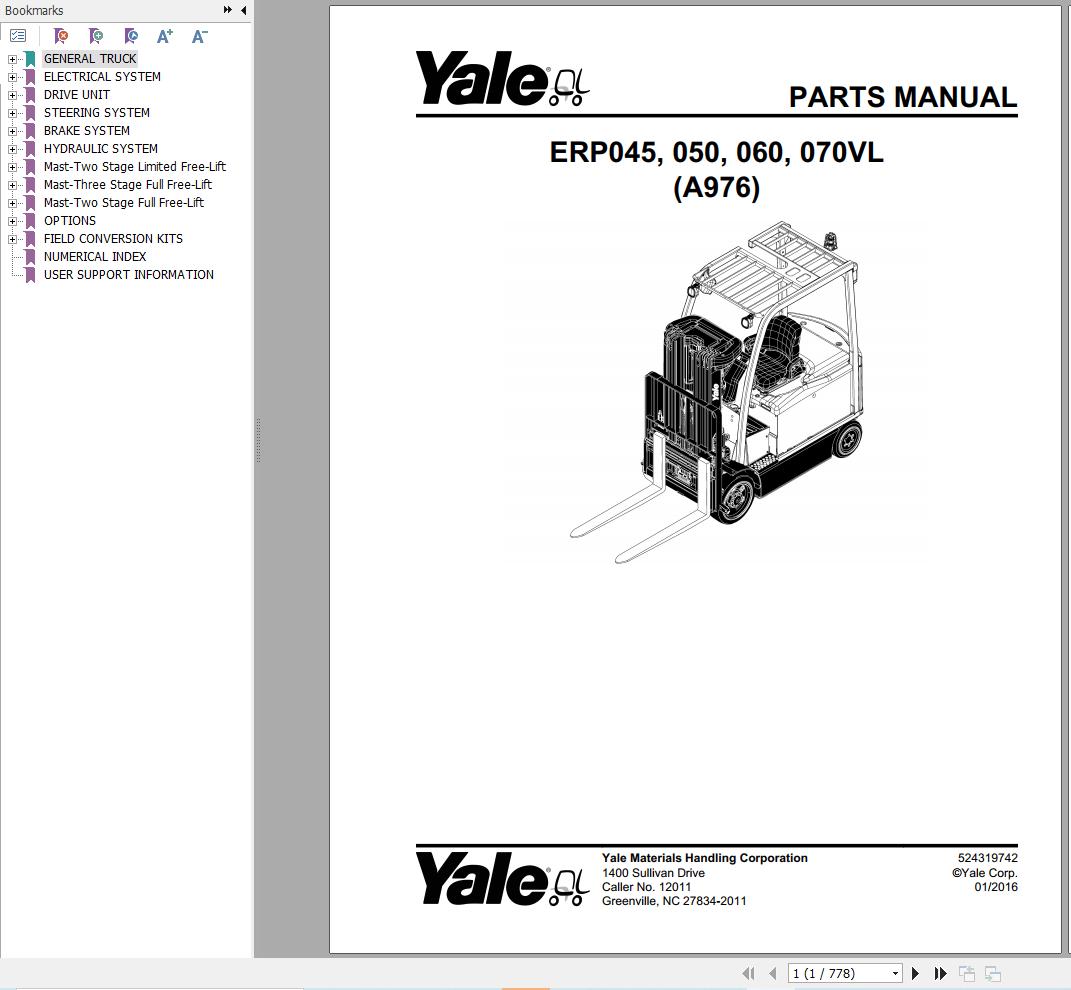Viewport: 1071px width, 990px height.
Task: Go to the last page
Action: (940, 972)
